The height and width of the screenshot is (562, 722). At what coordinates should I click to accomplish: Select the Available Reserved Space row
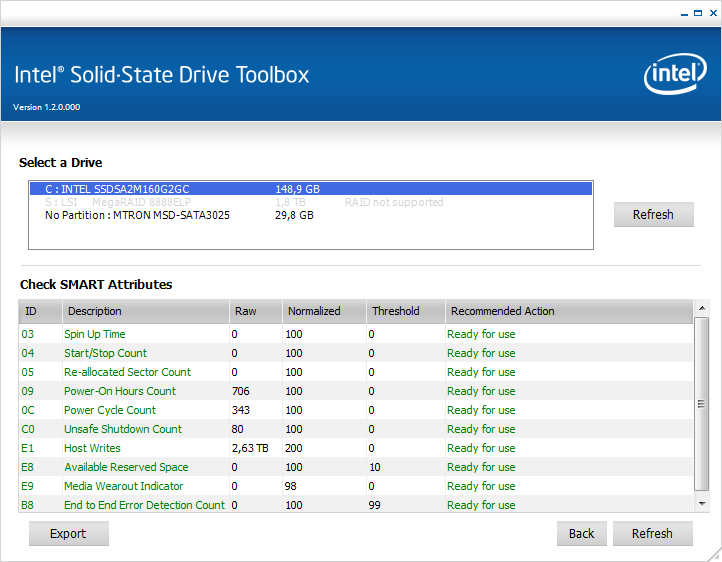coord(355,467)
